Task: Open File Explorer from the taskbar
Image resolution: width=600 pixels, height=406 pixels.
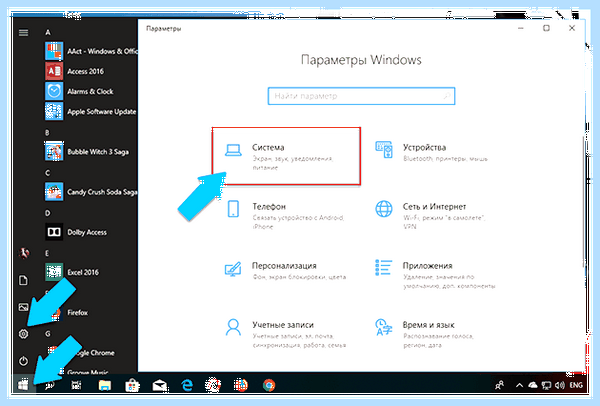Action: coord(104,385)
